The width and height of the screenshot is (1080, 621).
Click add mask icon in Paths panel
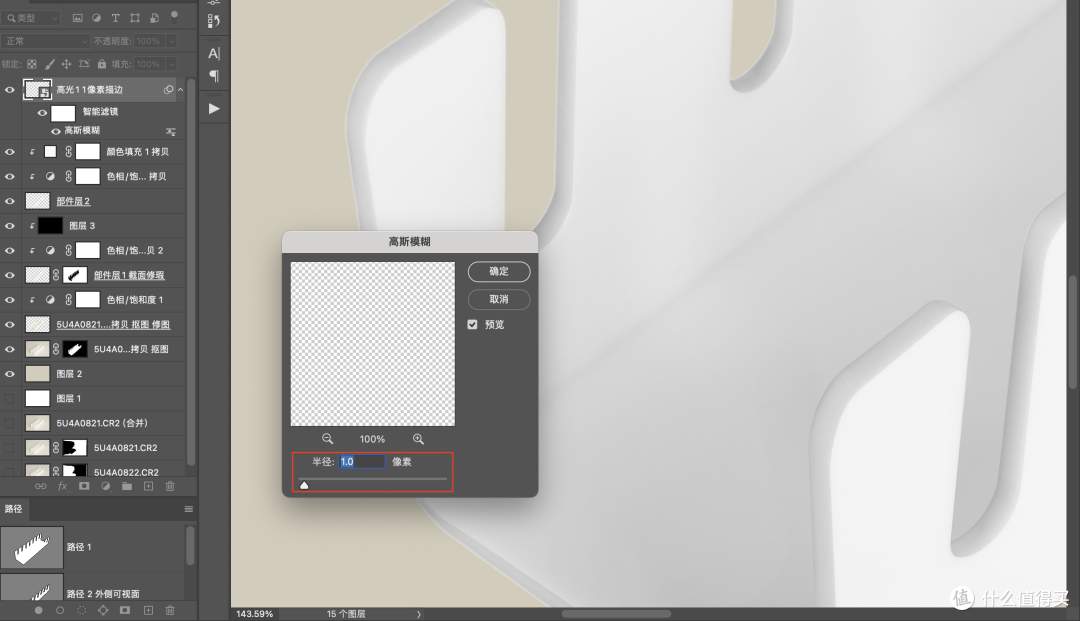point(125,611)
